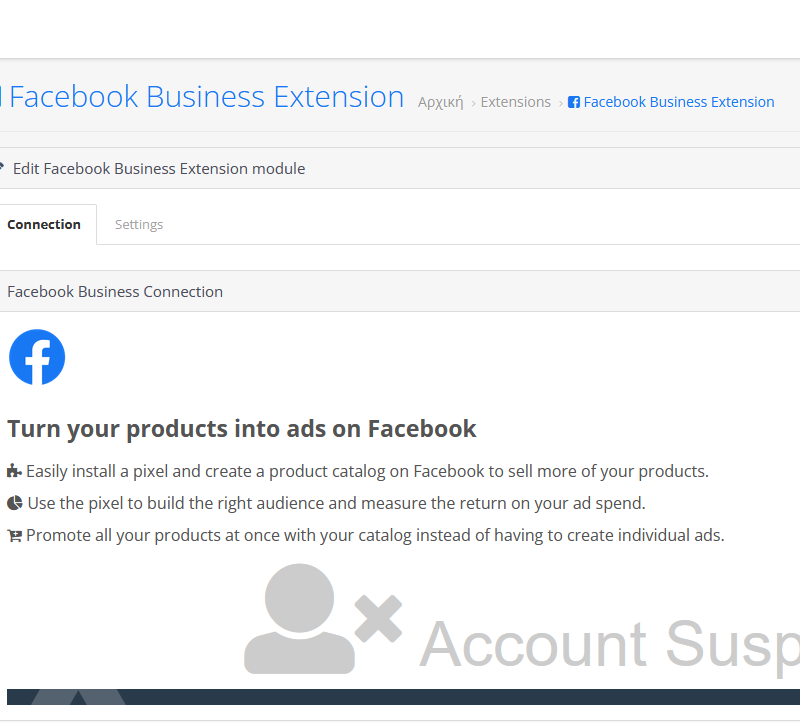Screen dimensions: 800x724
Task: Click the Account Suspended gray text
Action: tap(609, 644)
